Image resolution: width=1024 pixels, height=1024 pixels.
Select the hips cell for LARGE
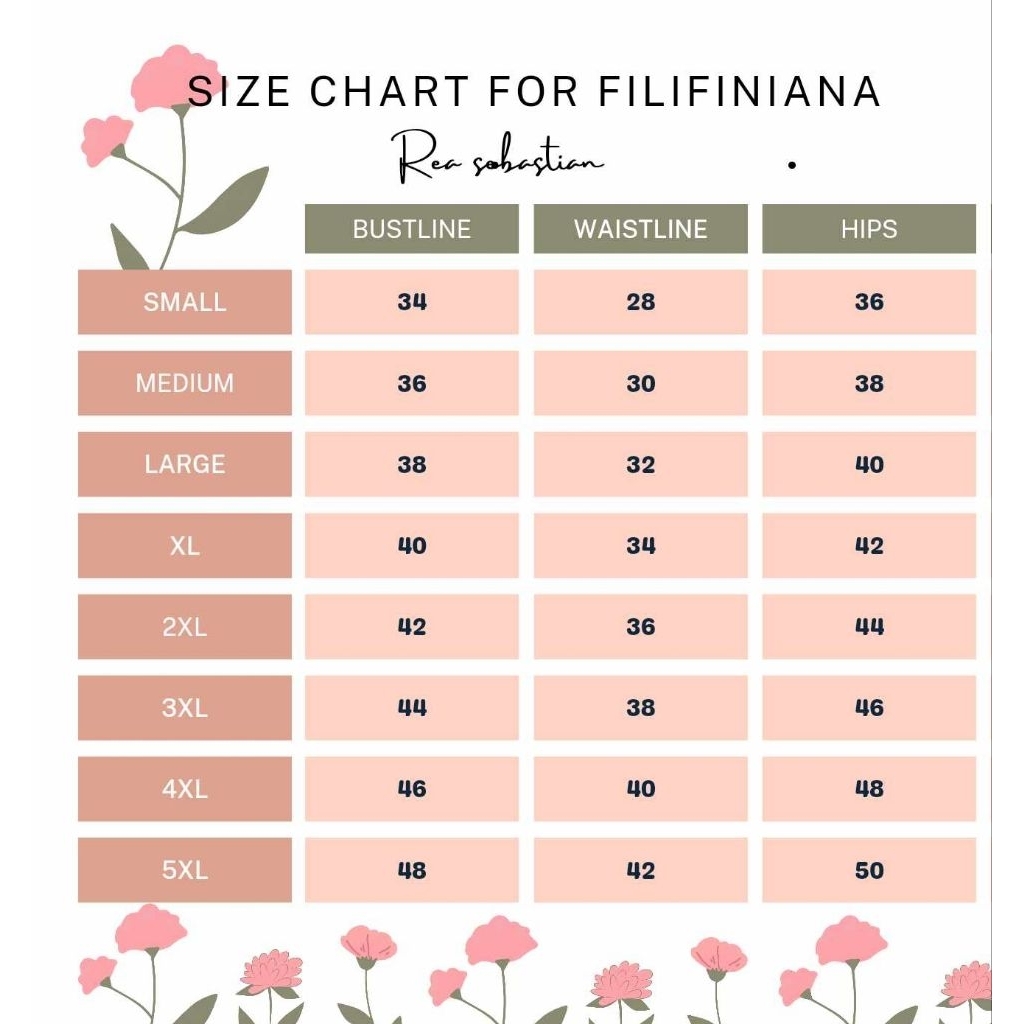tap(868, 464)
